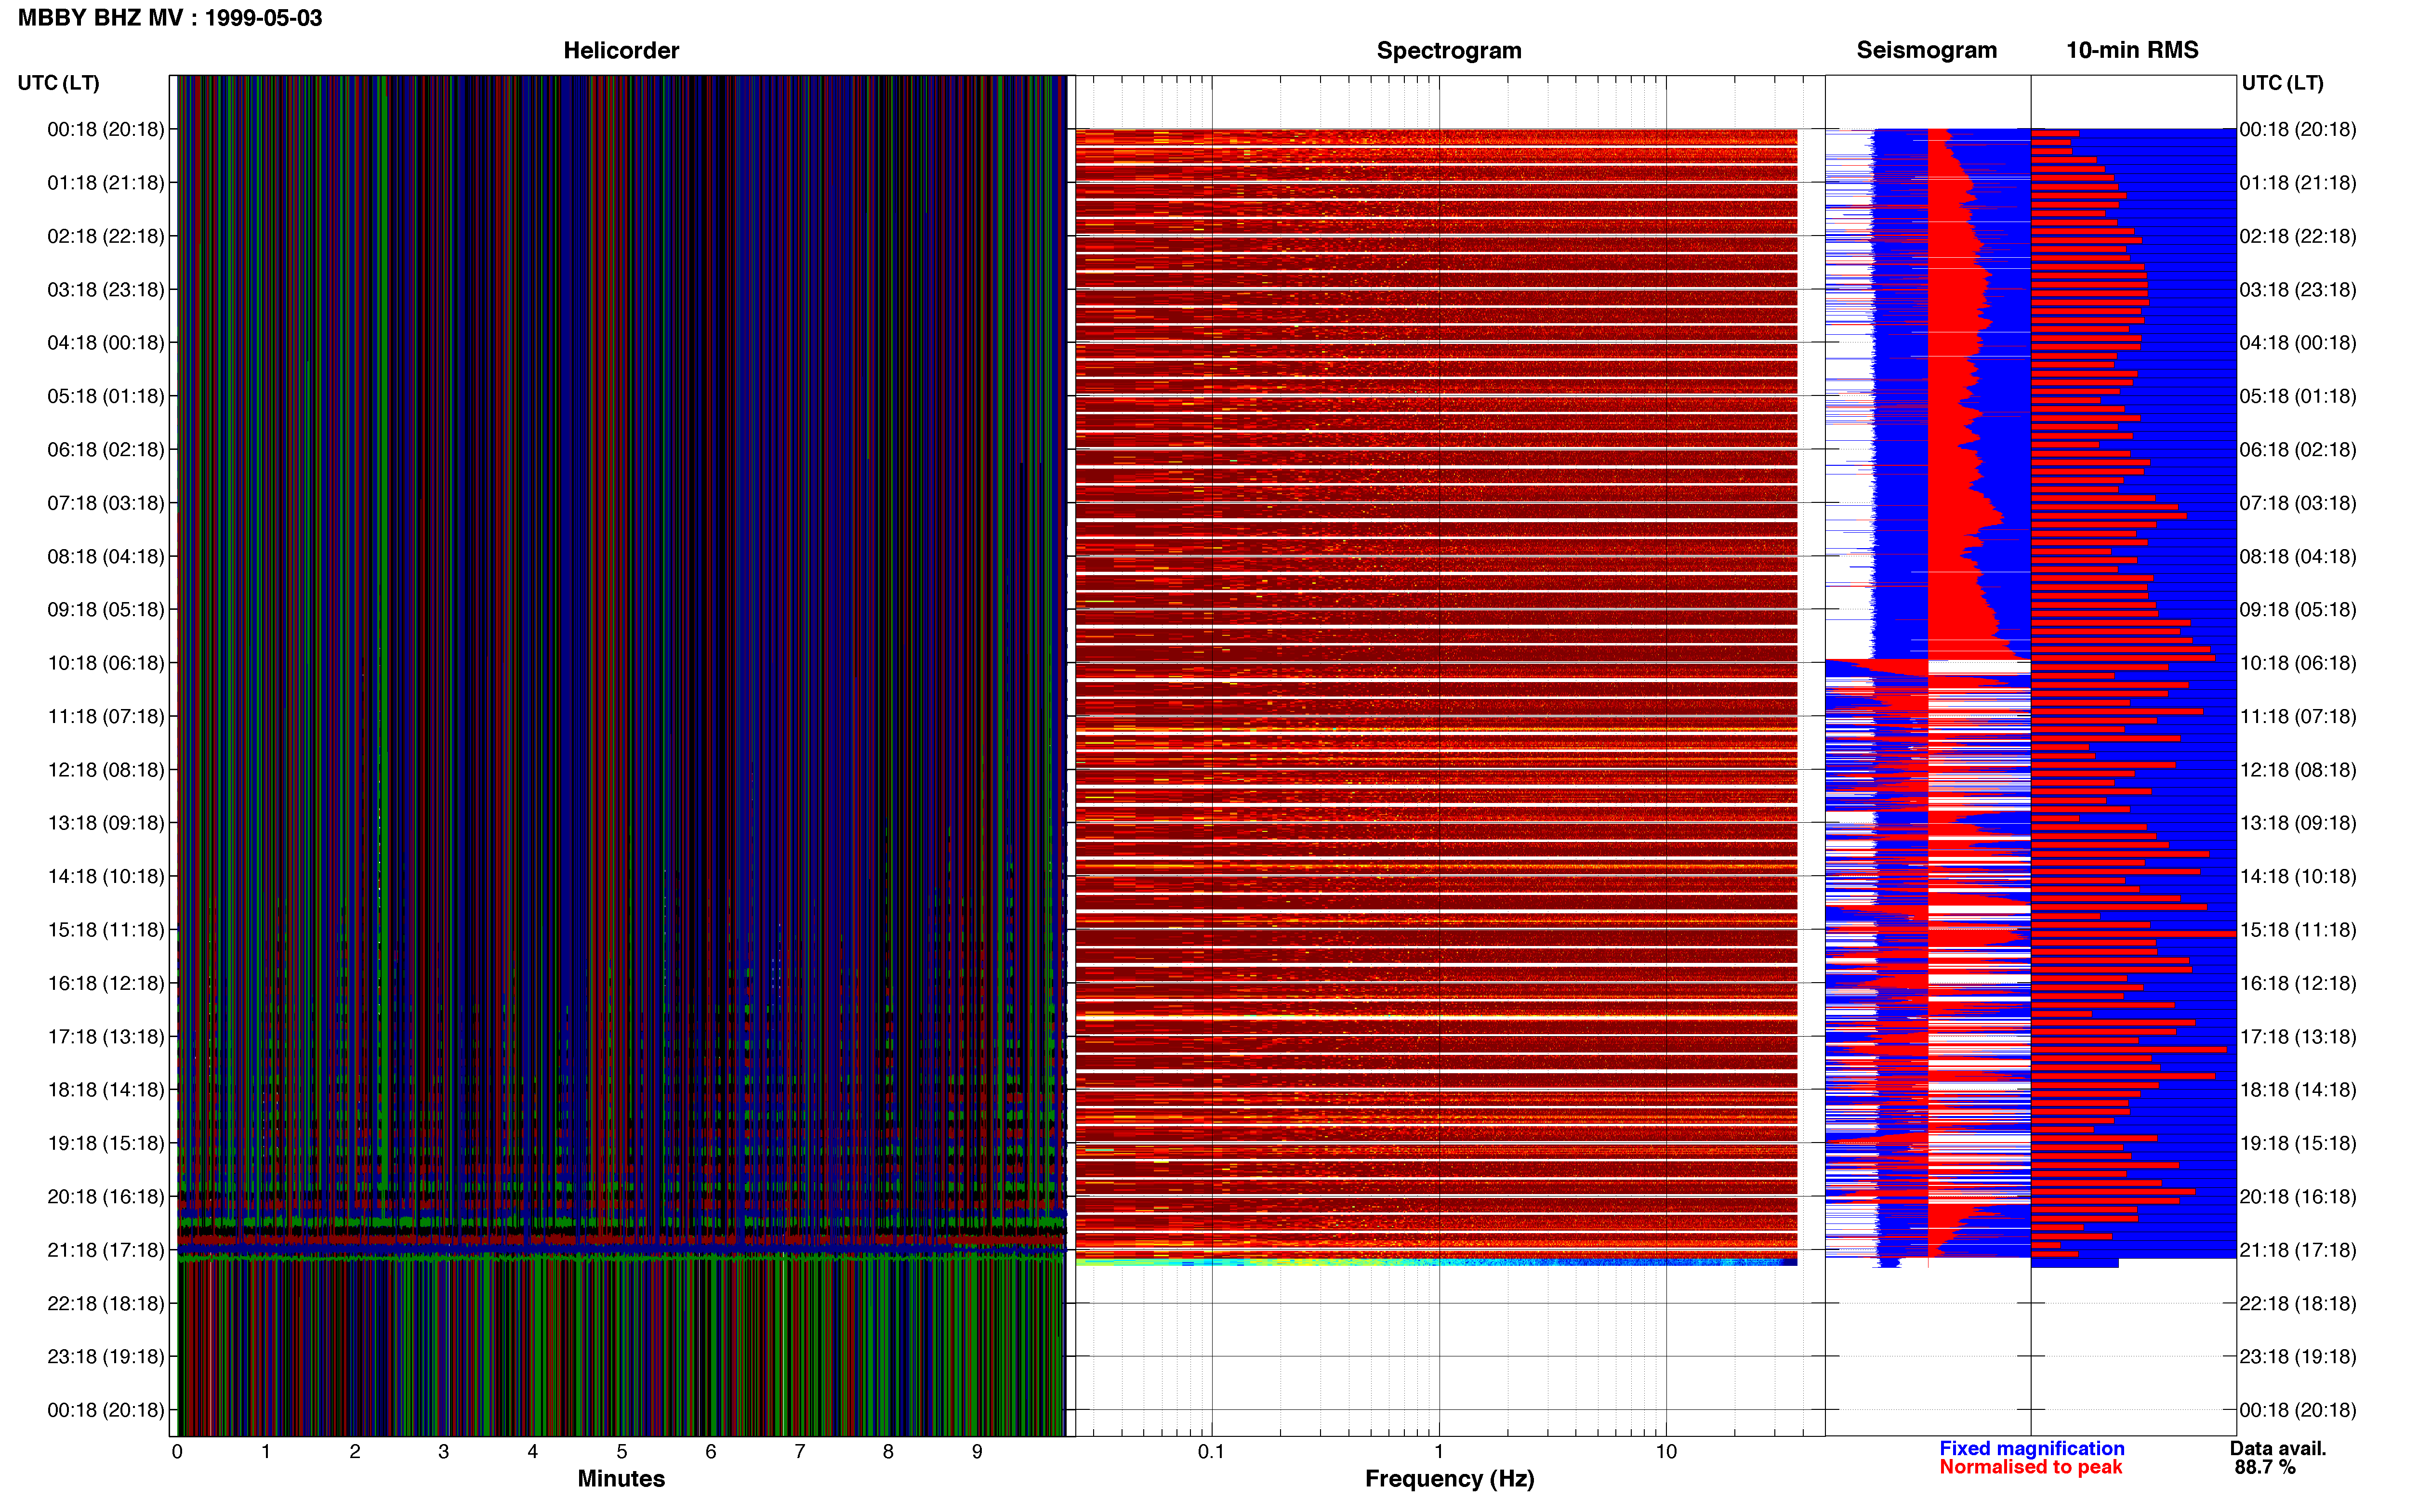Viewport: 2418px width, 1512px height.
Task: Click the left '12:18 (08:18)' time label
Action: point(106,770)
